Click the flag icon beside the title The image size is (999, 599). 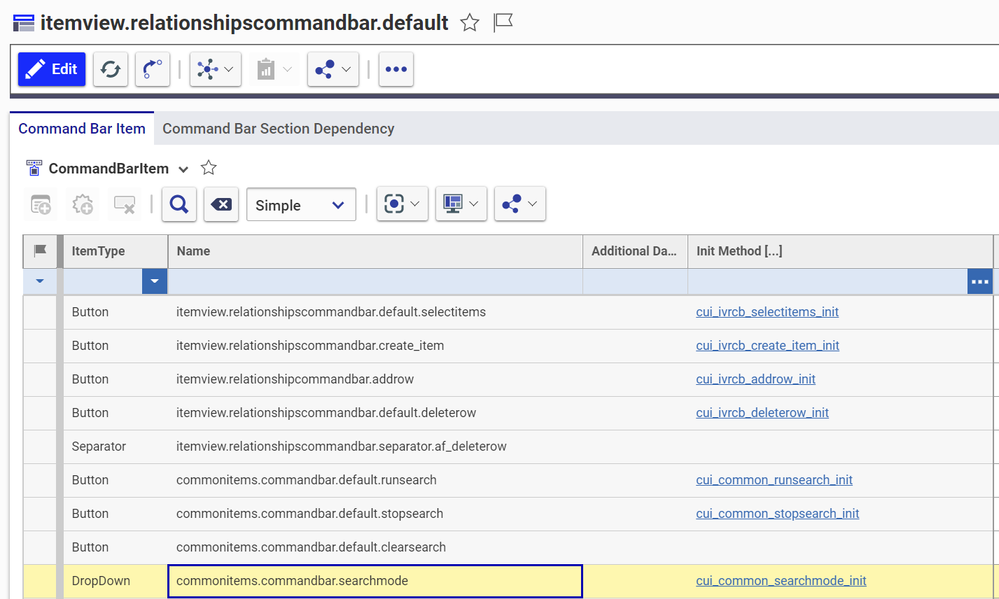pyautogui.click(x=503, y=22)
